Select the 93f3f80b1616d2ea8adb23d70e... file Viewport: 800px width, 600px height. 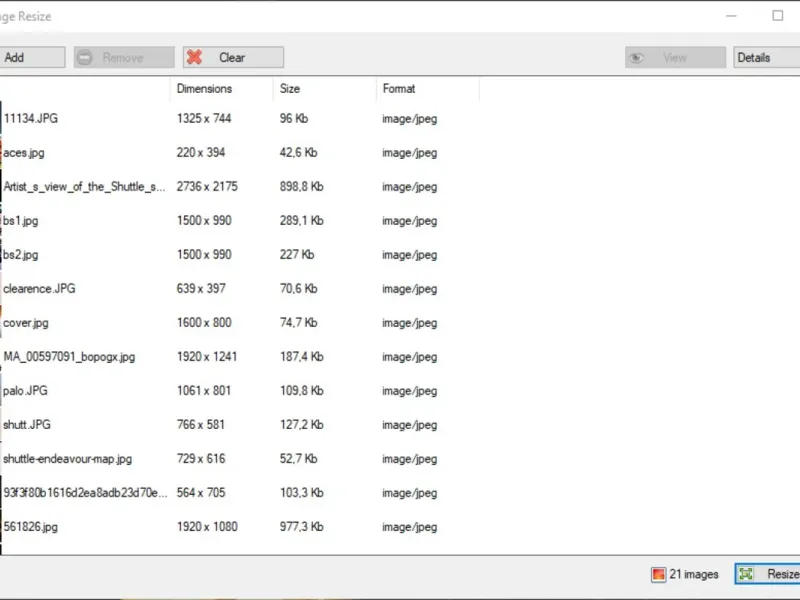click(85, 493)
